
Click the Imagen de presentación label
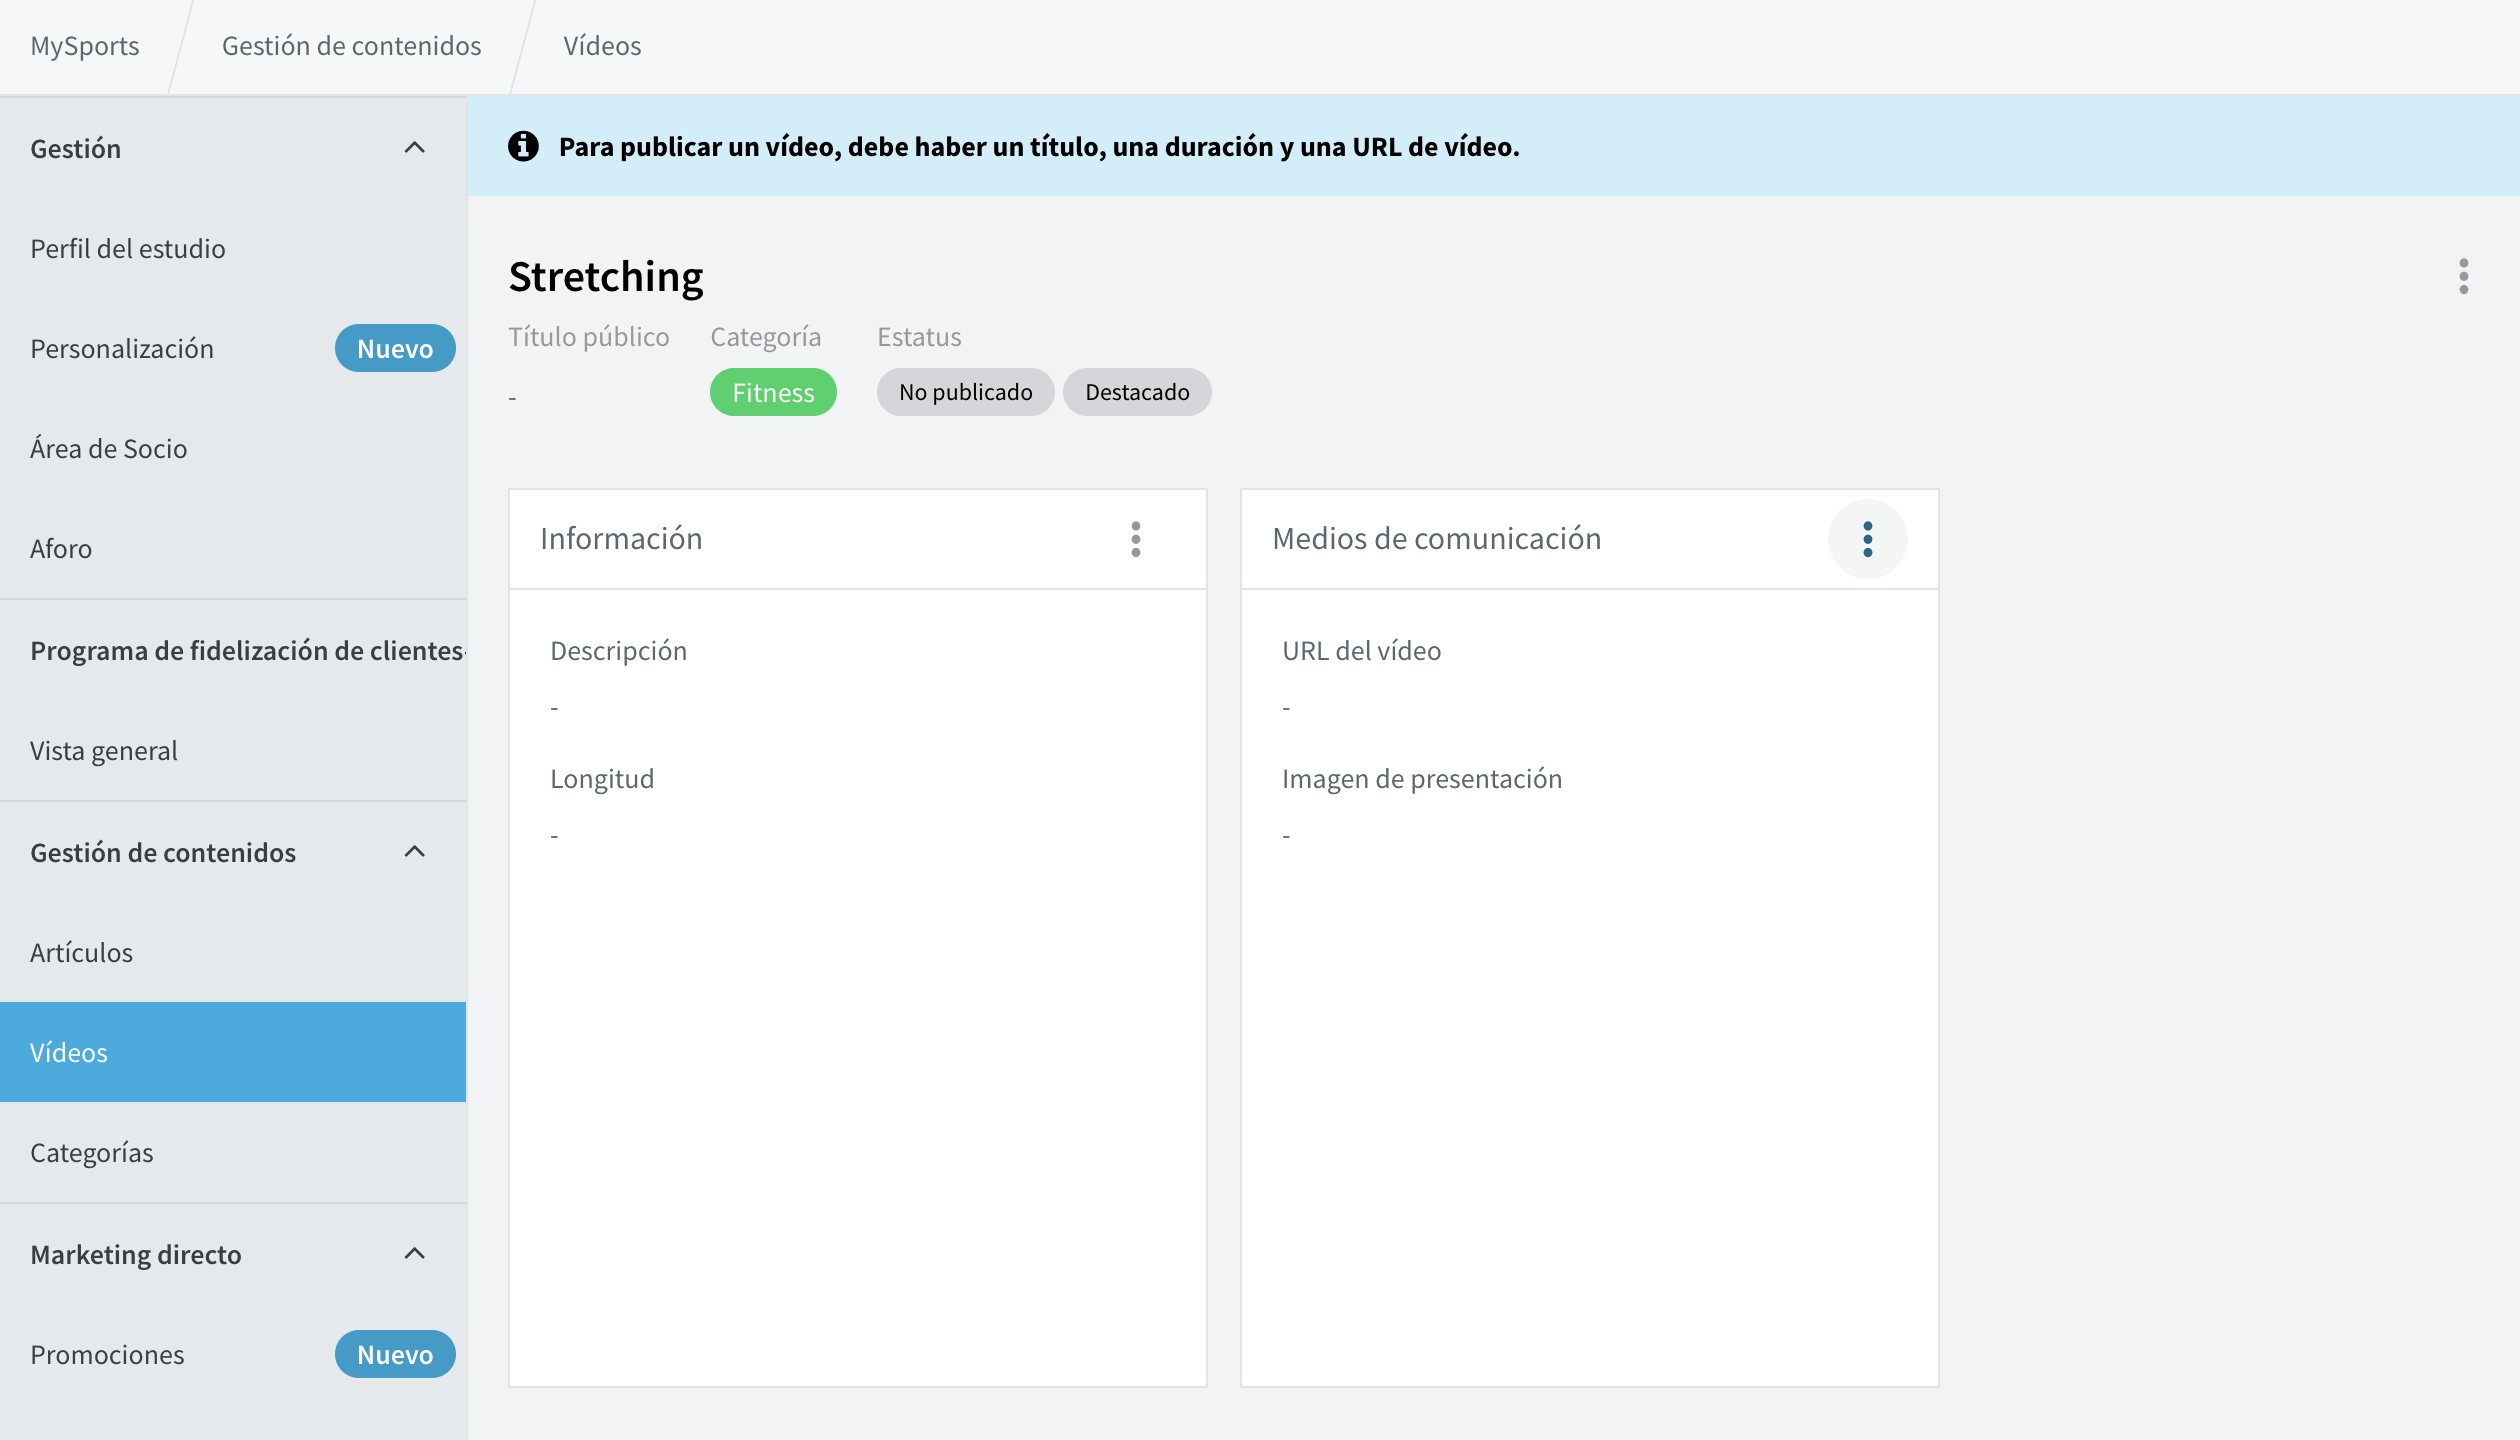click(1422, 779)
